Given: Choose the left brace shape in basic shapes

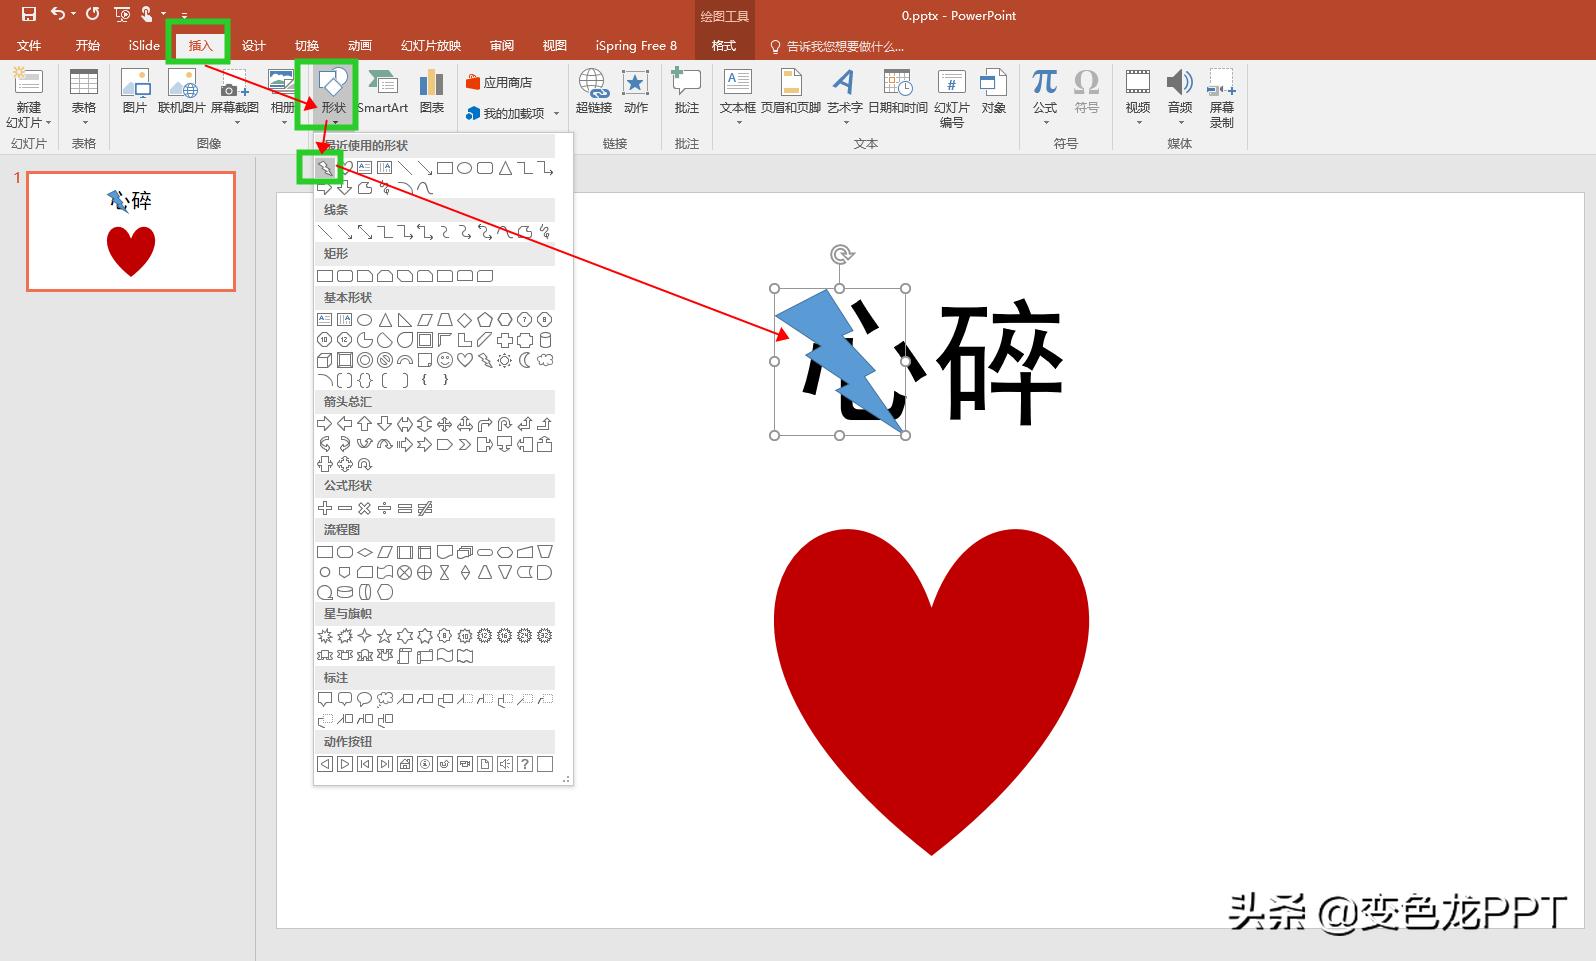Looking at the screenshot, I should pyautogui.click(x=425, y=380).
